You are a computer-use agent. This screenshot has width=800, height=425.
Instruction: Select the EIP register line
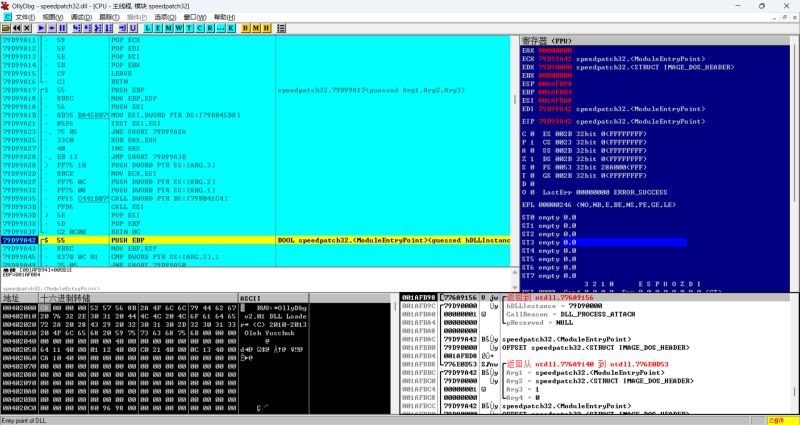point(614,121)
